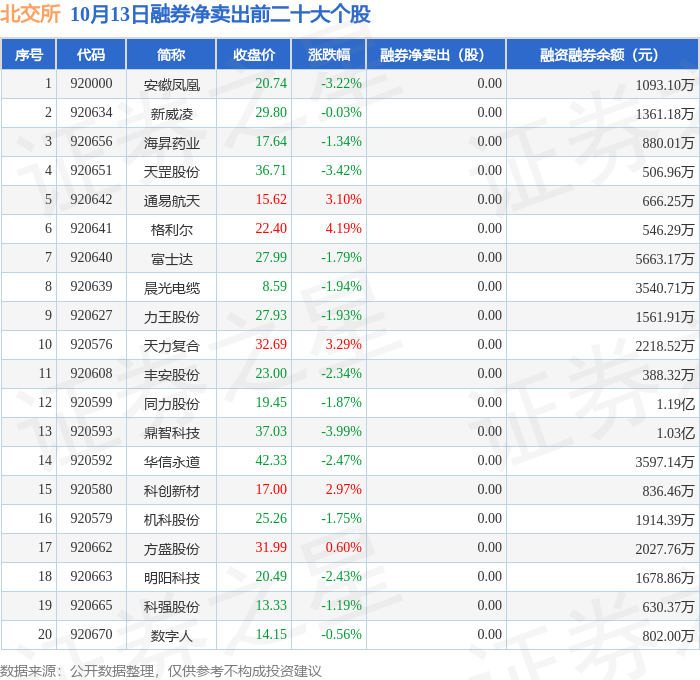Screen dimensions: 700x680
Task: Click balance 1093.10万
Action: click(x=665, y=85)
